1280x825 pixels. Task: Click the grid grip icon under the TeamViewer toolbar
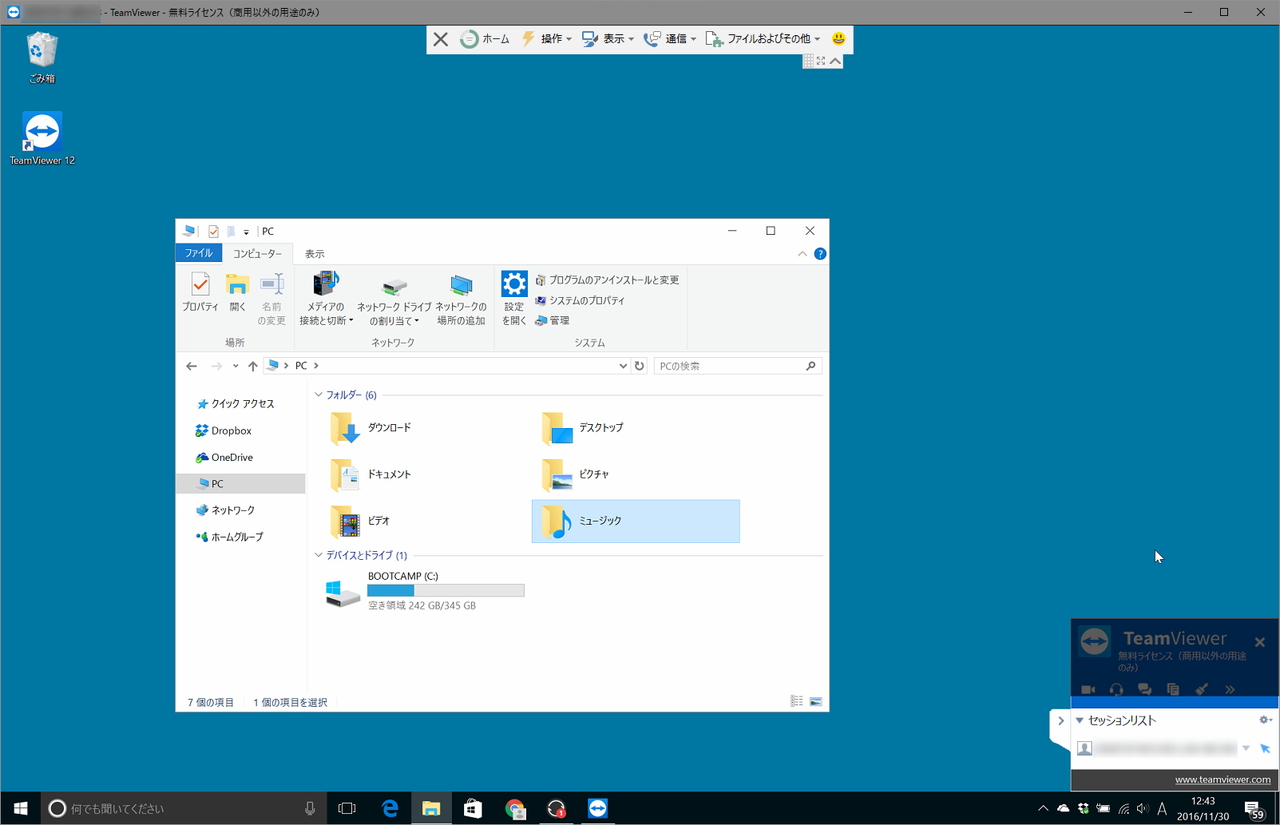809,61
